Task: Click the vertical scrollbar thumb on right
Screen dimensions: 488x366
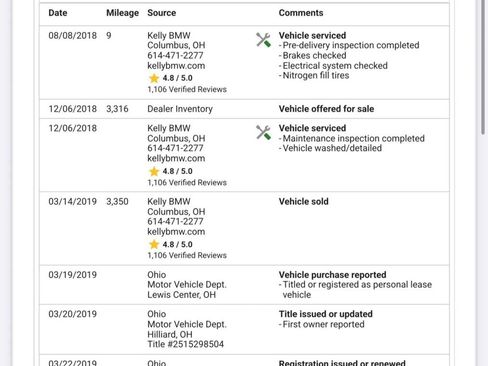Action: pyautogui.click(x=483, y=67)
